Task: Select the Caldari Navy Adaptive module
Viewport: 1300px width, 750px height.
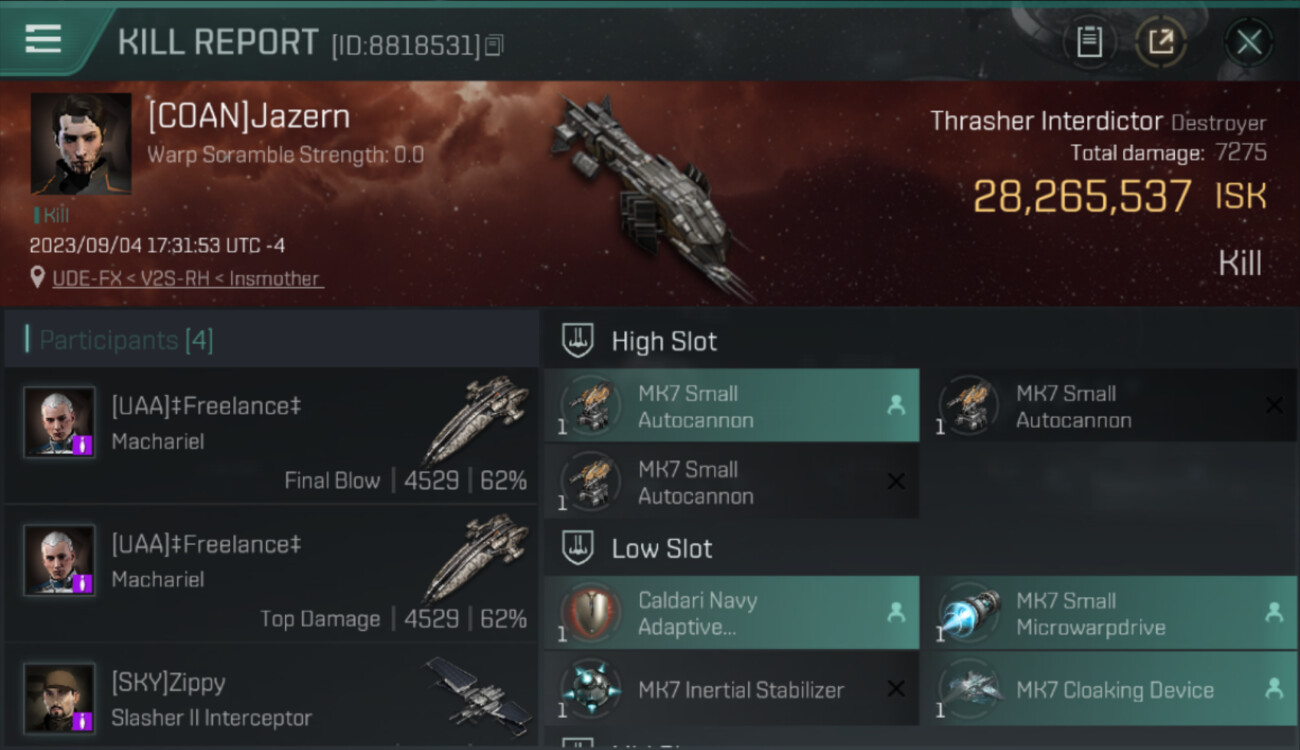Action: pyautogui.click(x=732, y=613)
